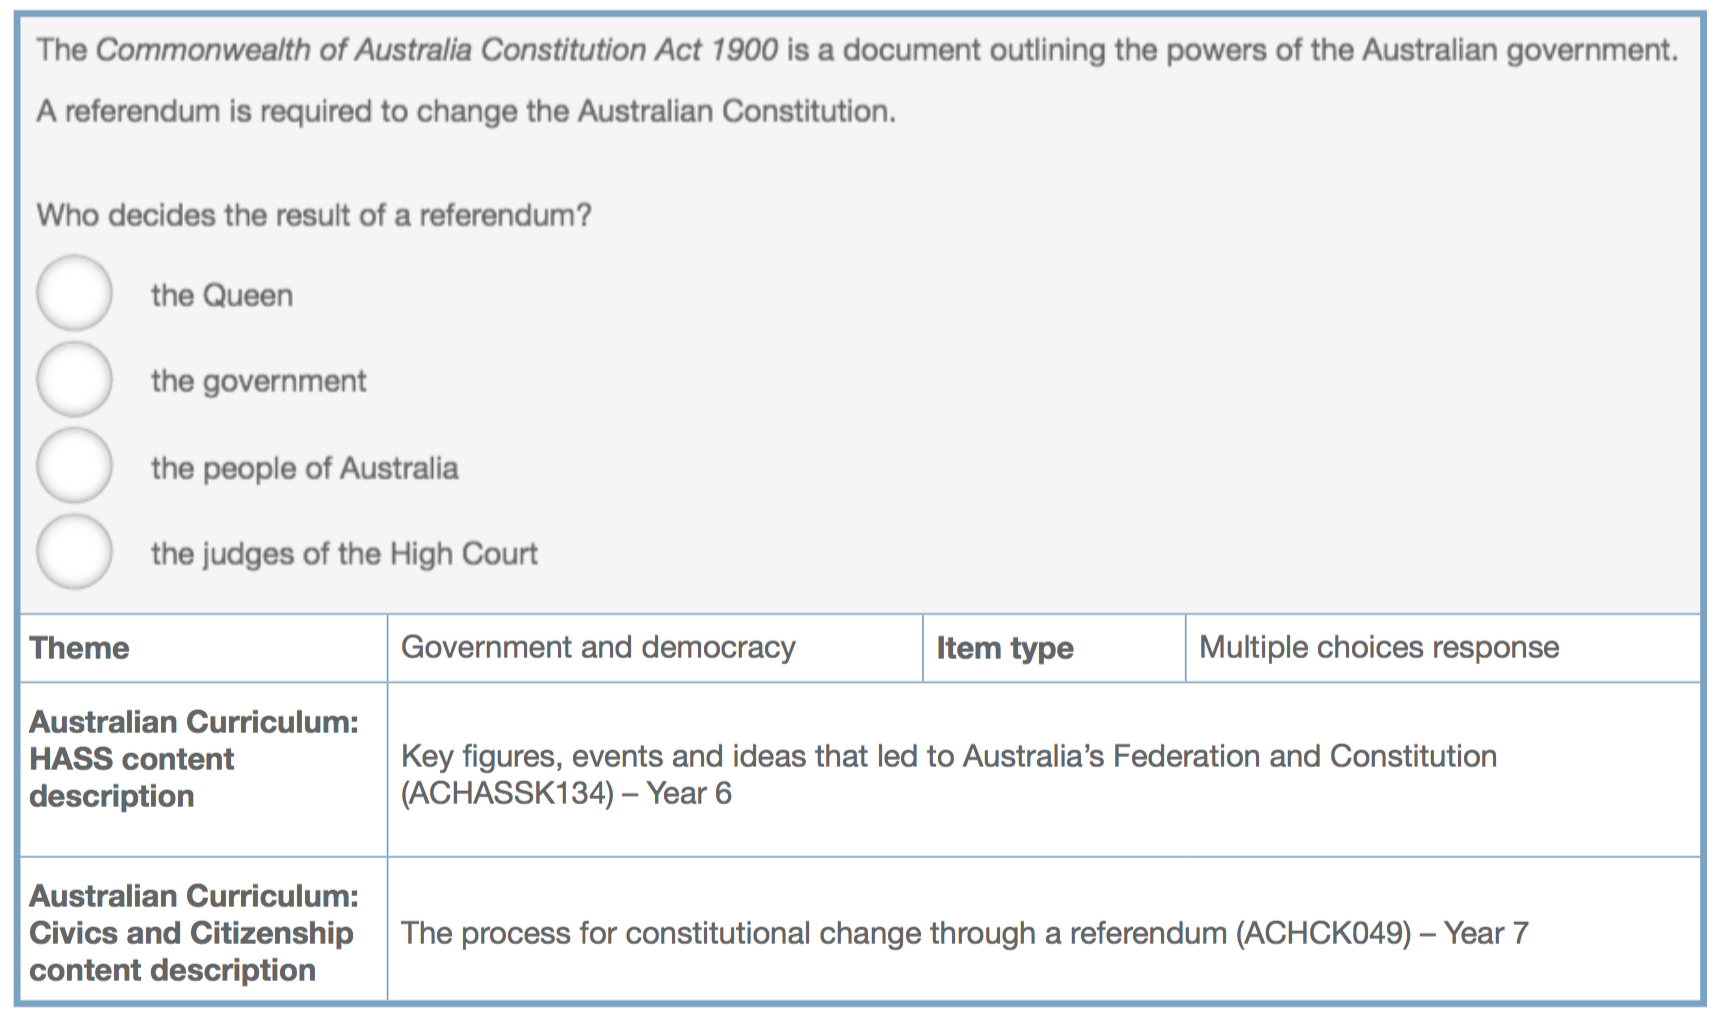The height and width of the screenshot is (1016, 1716).
Task: Click the Item type header cell
Action: 1054,648
